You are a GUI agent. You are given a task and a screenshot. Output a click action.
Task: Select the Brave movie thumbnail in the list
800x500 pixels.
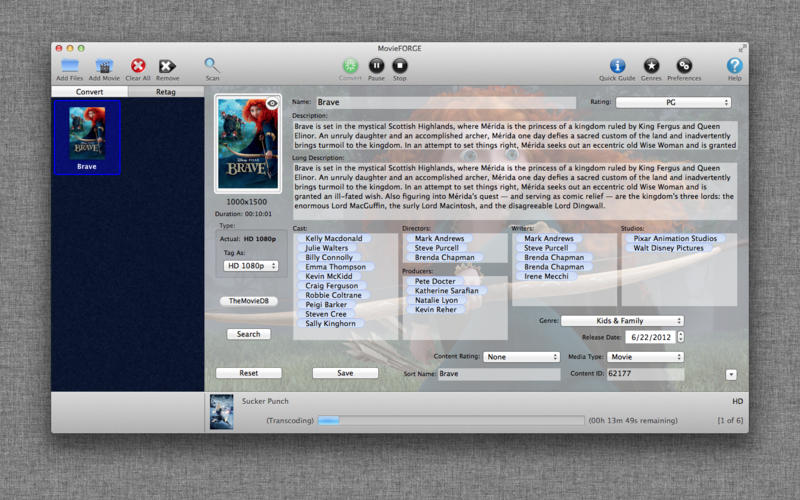click(x=87, y=137)
